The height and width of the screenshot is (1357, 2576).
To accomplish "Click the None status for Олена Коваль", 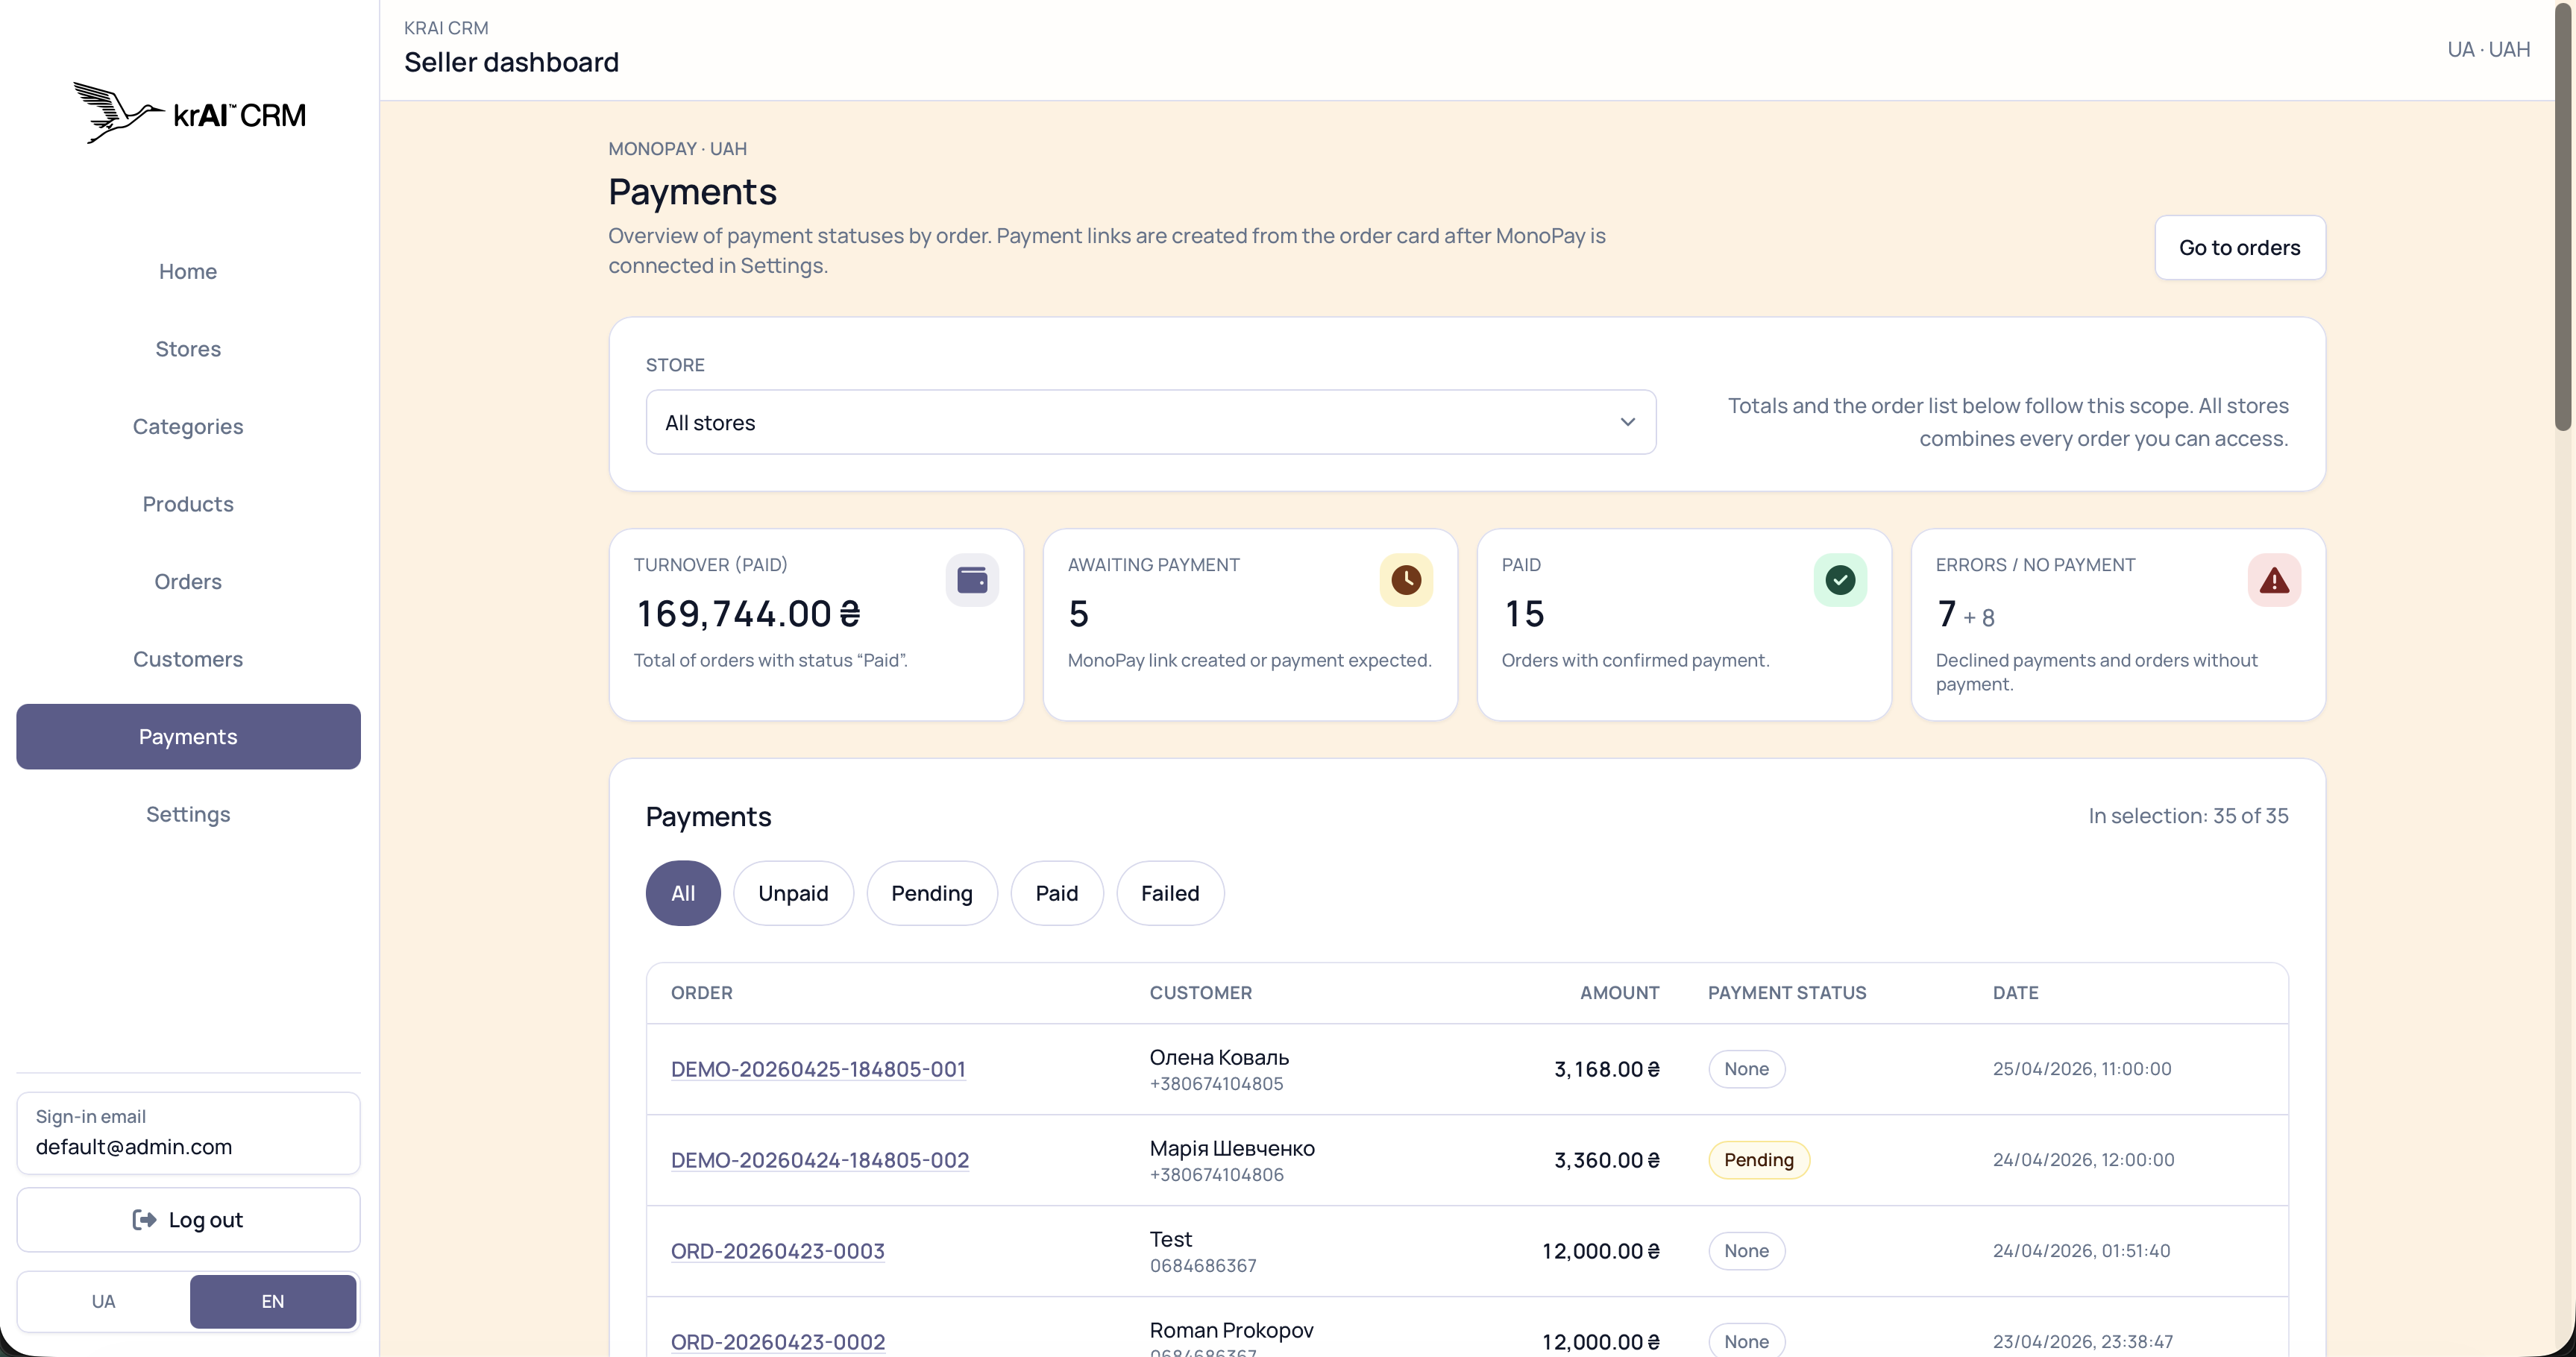I will click(1746, 1069).
